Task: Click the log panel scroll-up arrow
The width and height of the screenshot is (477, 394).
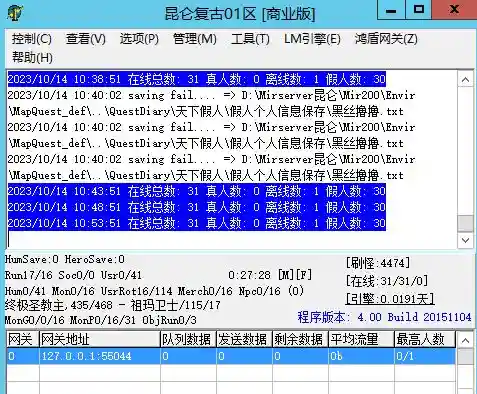Action: tap(466, 80)
